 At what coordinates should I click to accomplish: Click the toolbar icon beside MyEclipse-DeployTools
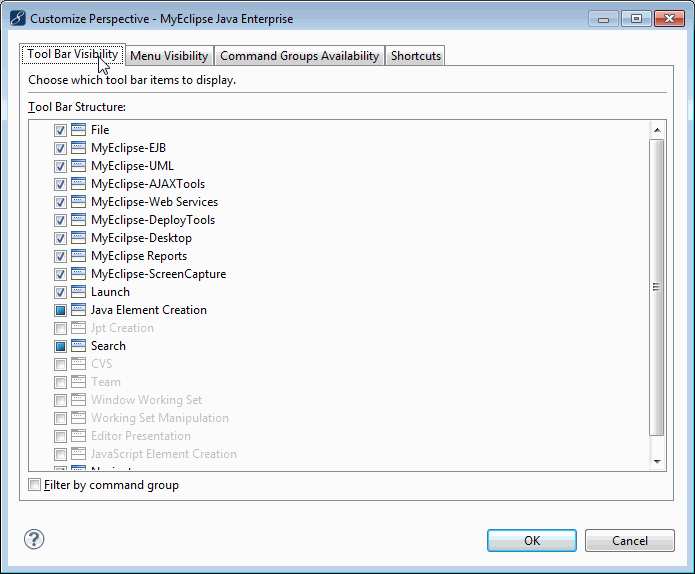[x=78, y=220]
